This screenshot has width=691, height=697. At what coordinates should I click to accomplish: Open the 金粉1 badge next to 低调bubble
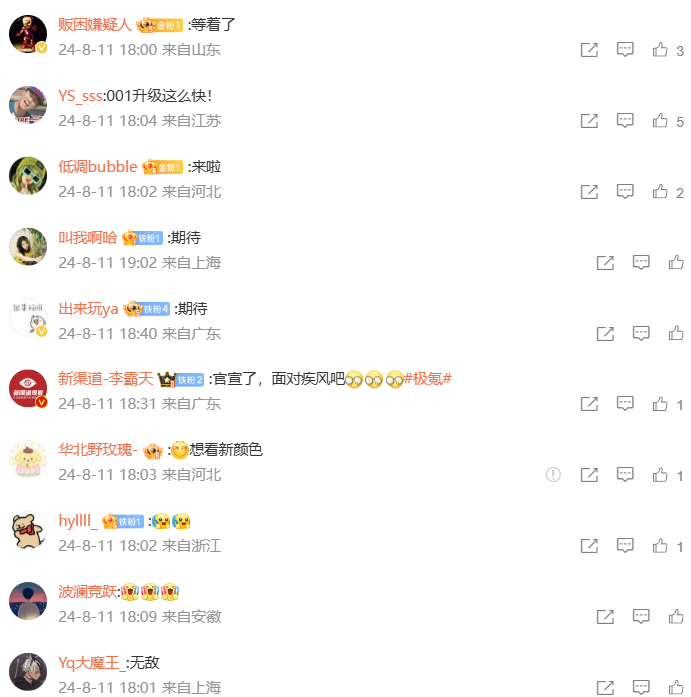pos(163,167)
